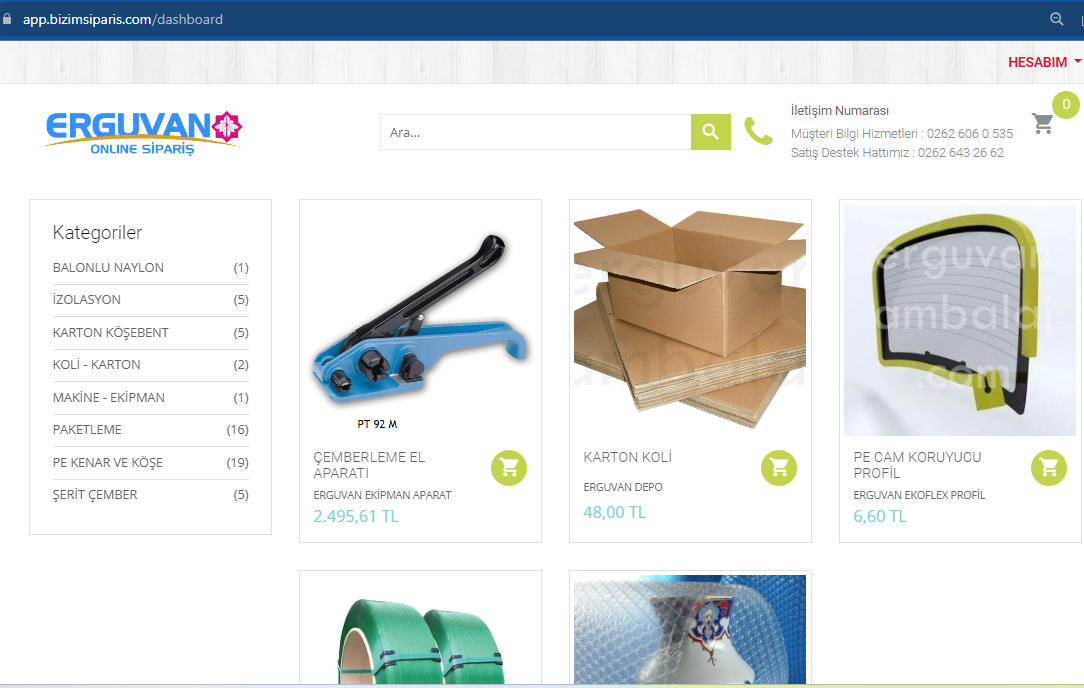Open the shopping cart icon
The height and width of the screenshot is (688, 1084).
point(1043,124)
